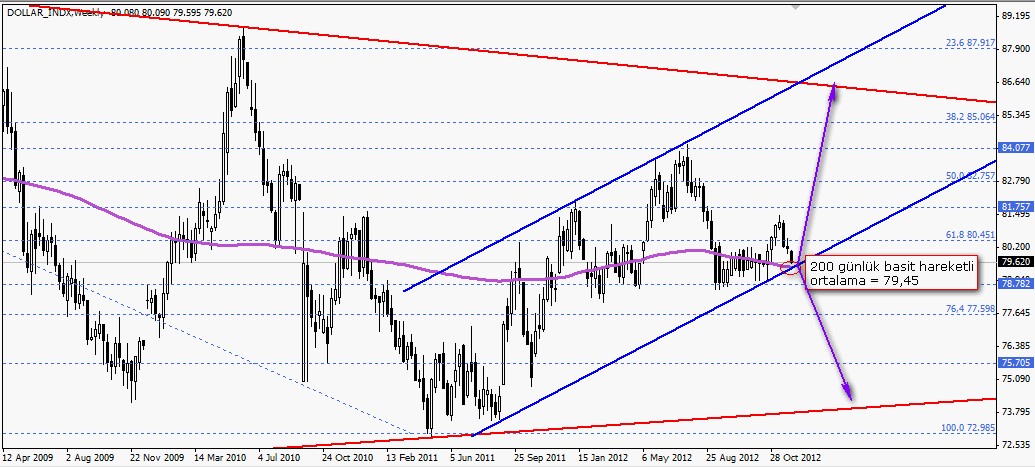Click the Fibonacci label 61.8 80.451

click(970, 234)
